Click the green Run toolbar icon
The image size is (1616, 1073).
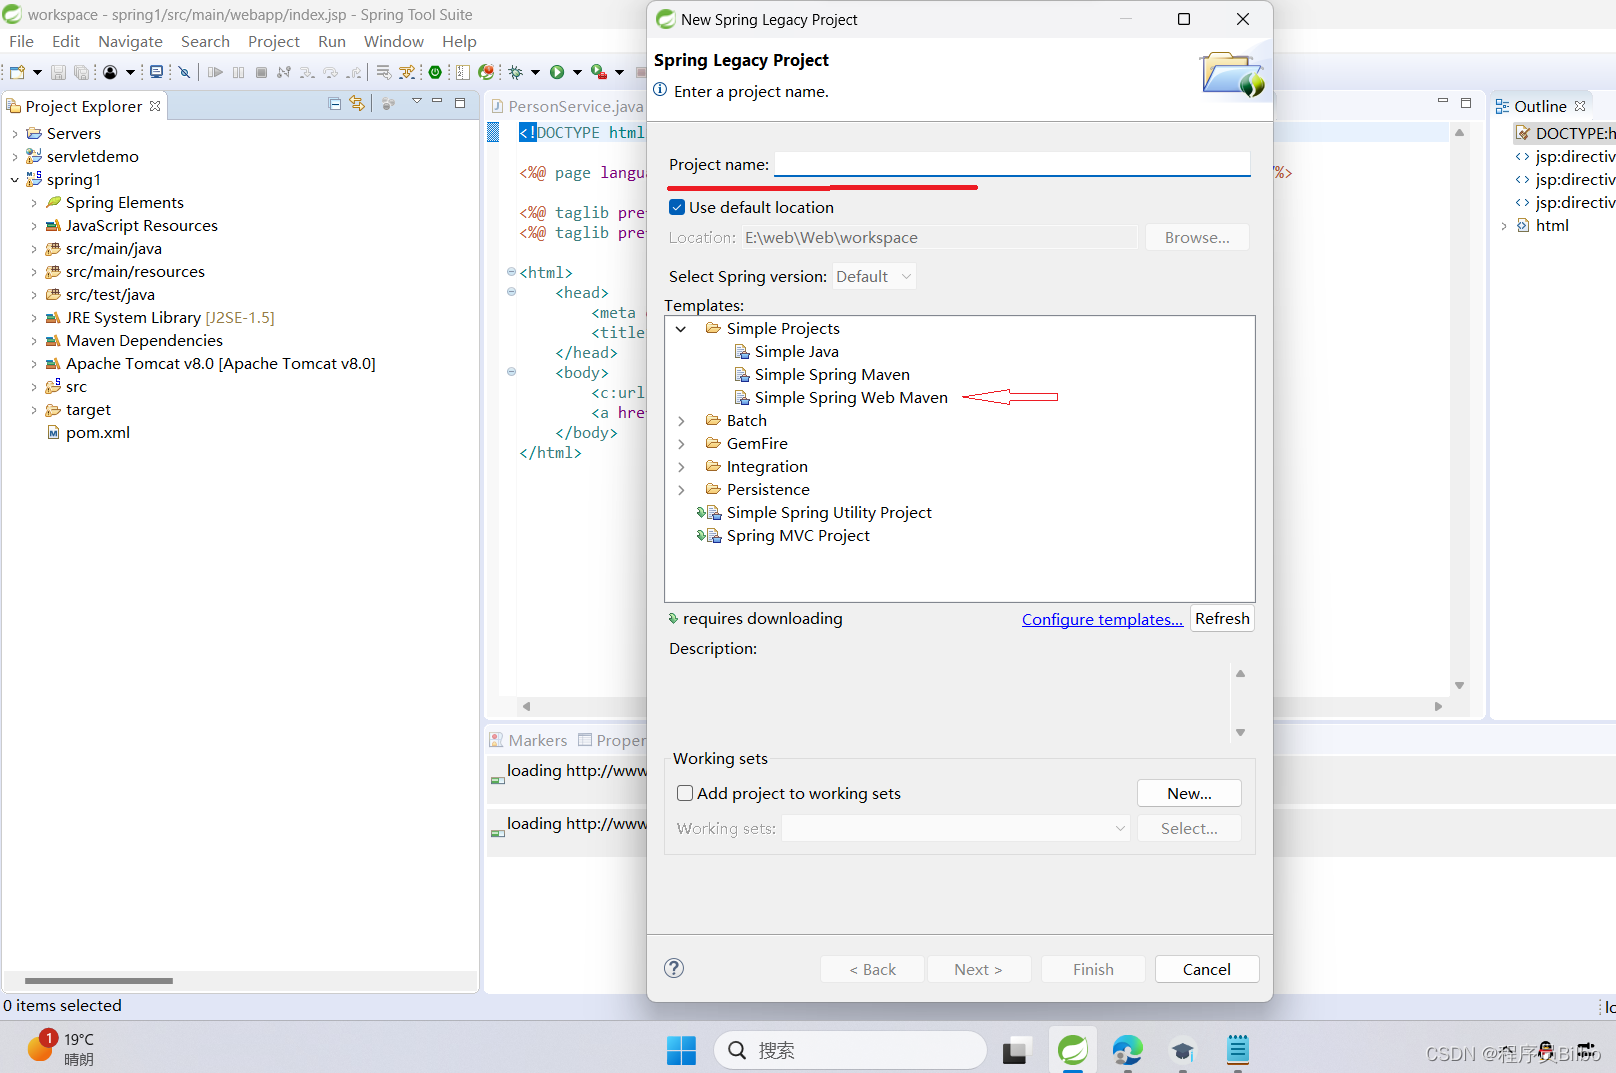click(557, 72)
